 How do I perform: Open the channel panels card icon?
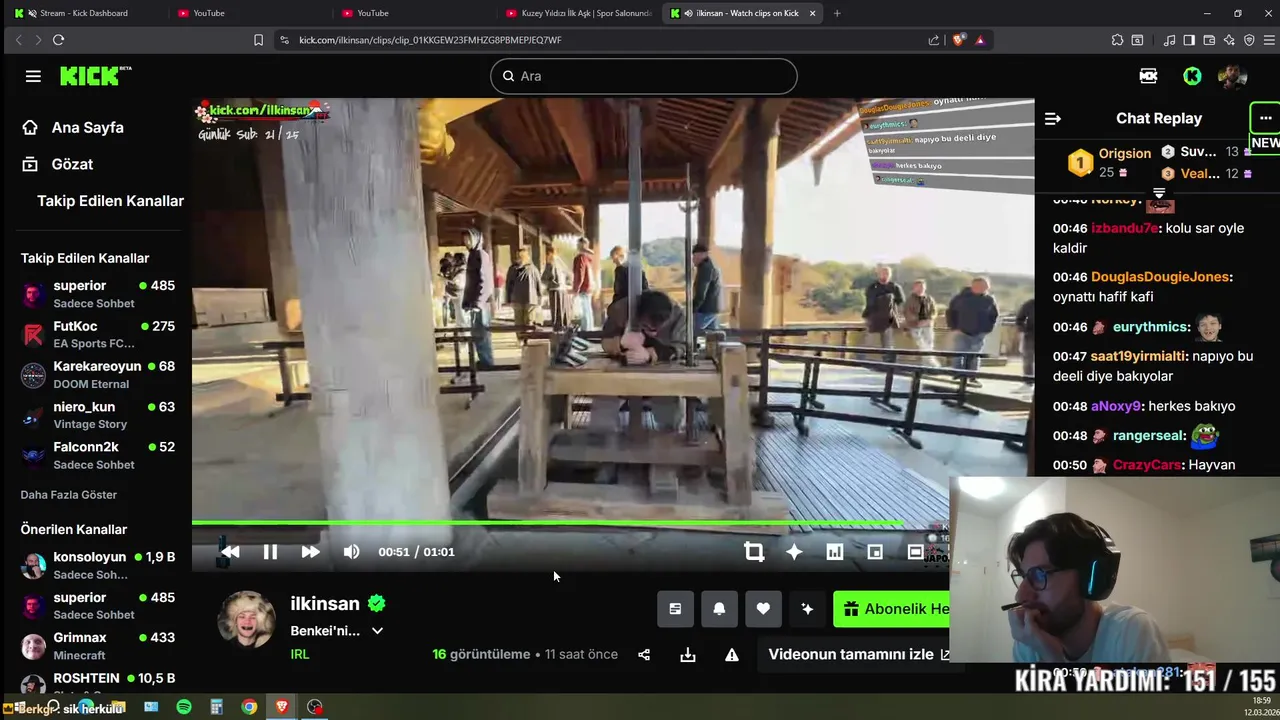(675, 609)
